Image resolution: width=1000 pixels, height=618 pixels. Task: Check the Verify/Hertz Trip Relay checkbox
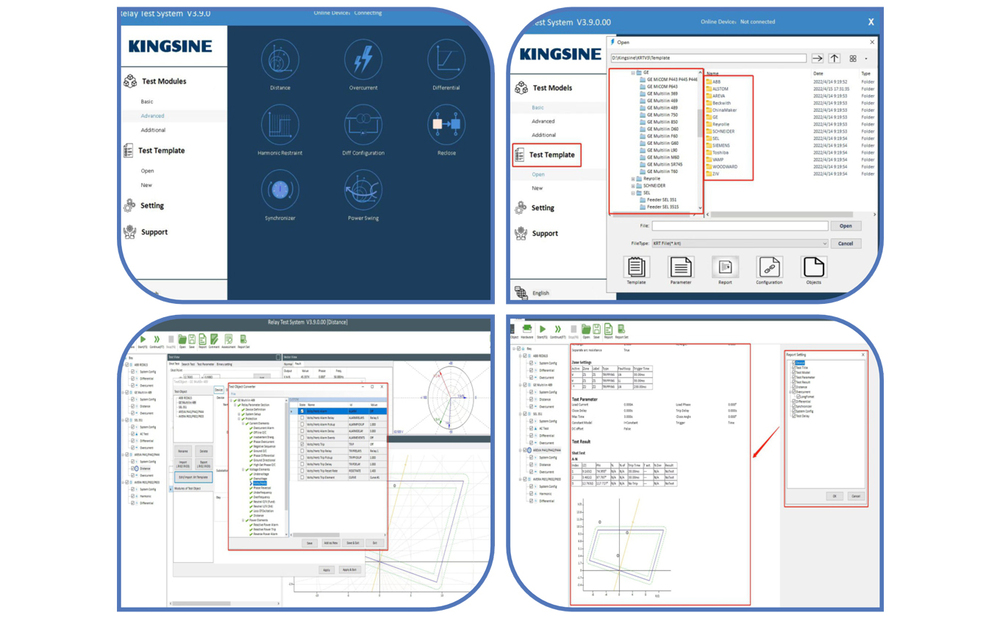click(302, 450)
